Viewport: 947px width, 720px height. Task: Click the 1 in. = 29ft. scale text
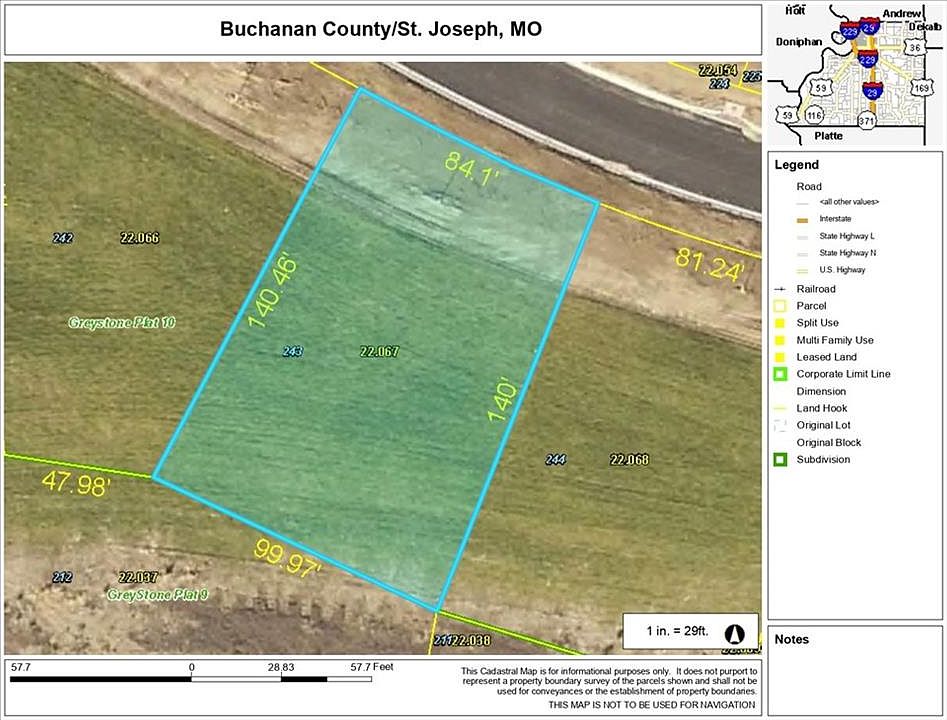[677, 631]
